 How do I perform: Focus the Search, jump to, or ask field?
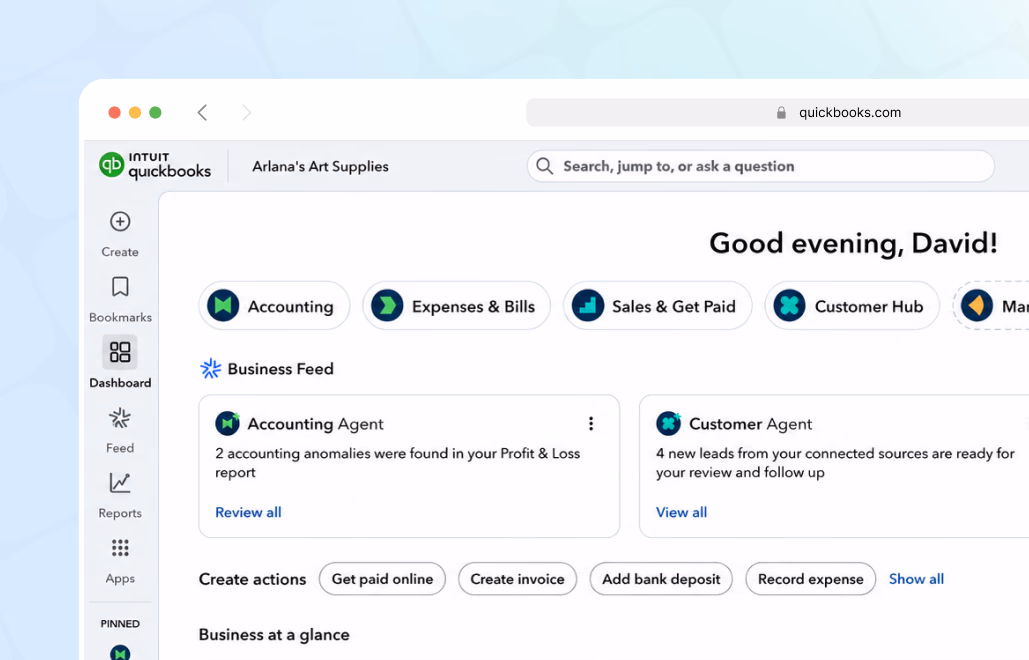click(x=761, y=166)
